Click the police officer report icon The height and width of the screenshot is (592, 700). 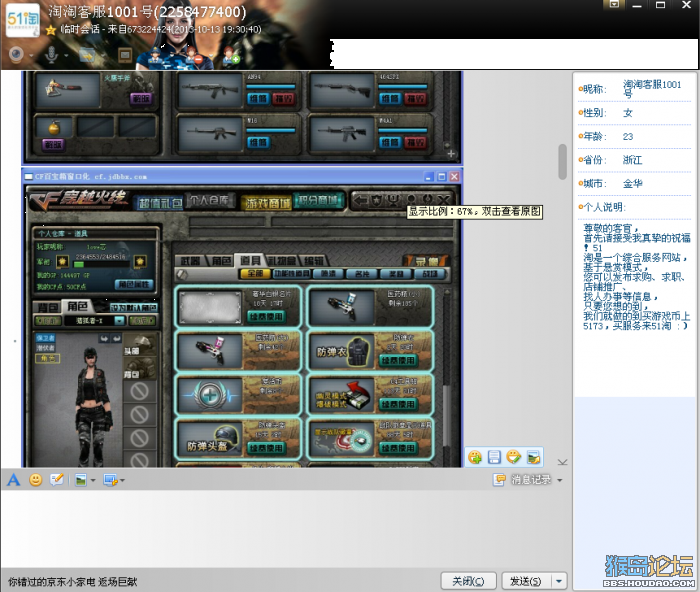[155, 55]
